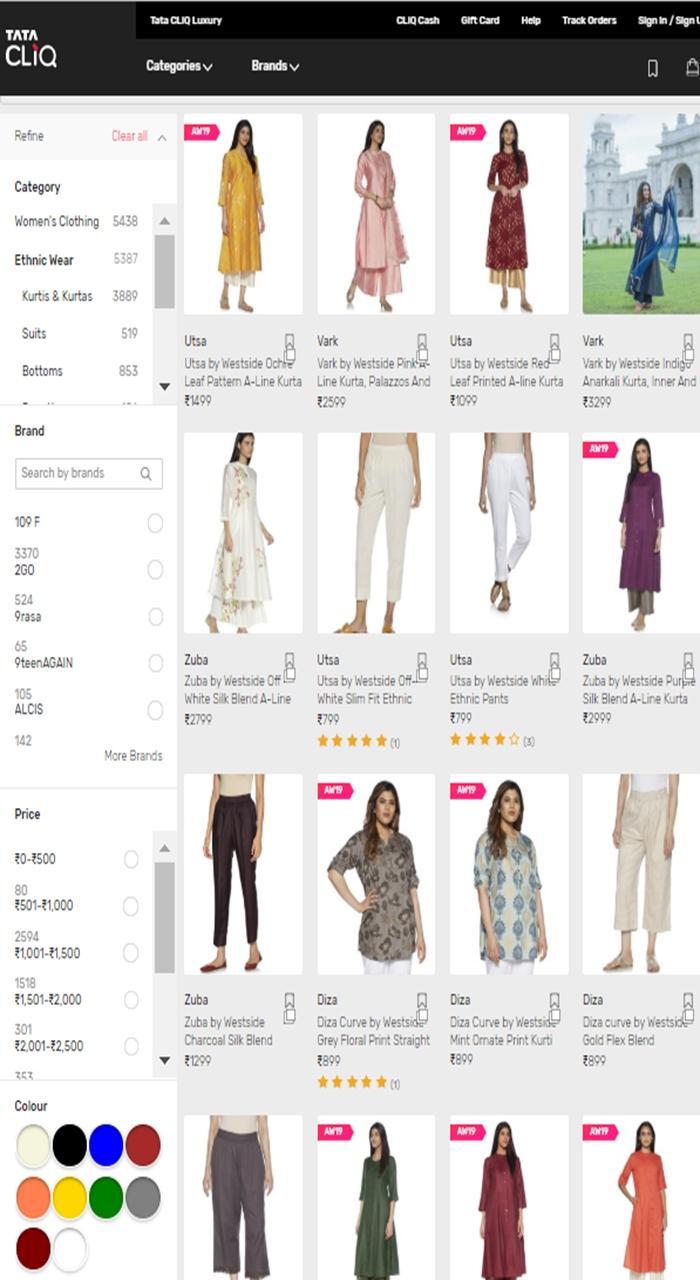Select the 9rasa brand radio button
Screen dimensions: 700x1280
pyautogui.click(x=155, y=616)
